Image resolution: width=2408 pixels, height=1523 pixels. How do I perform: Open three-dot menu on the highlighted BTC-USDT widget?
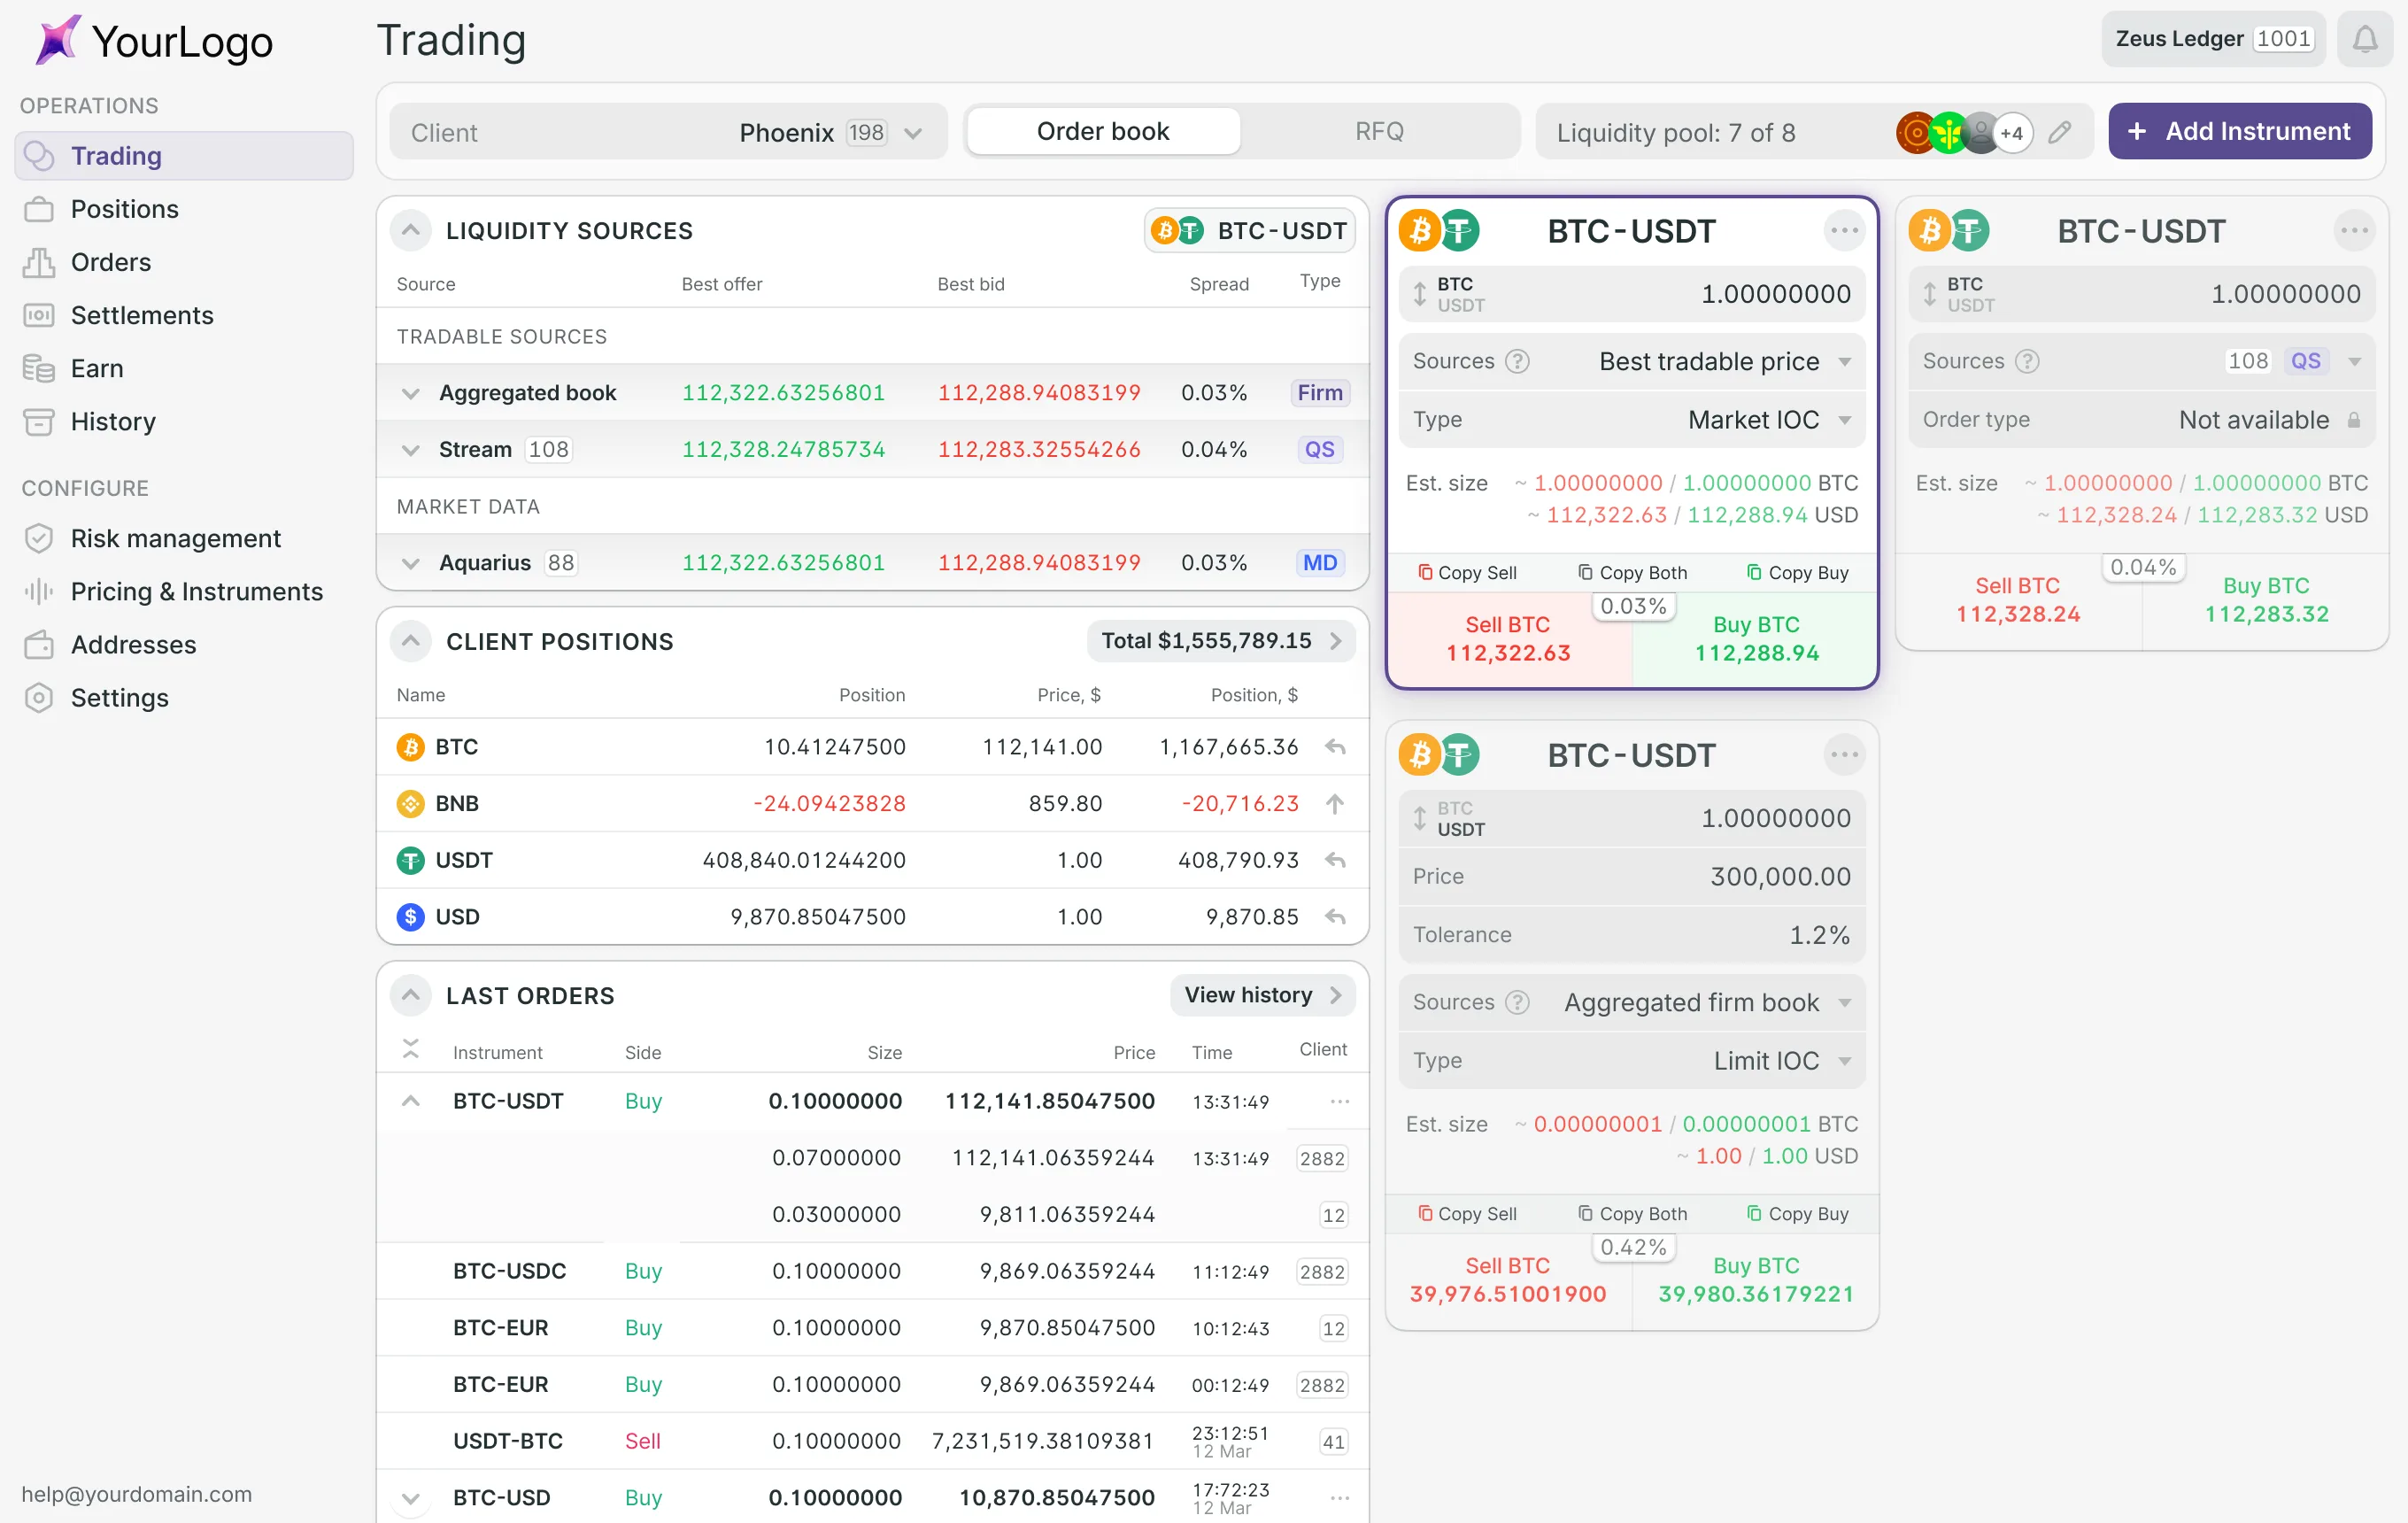(1844, 231)
